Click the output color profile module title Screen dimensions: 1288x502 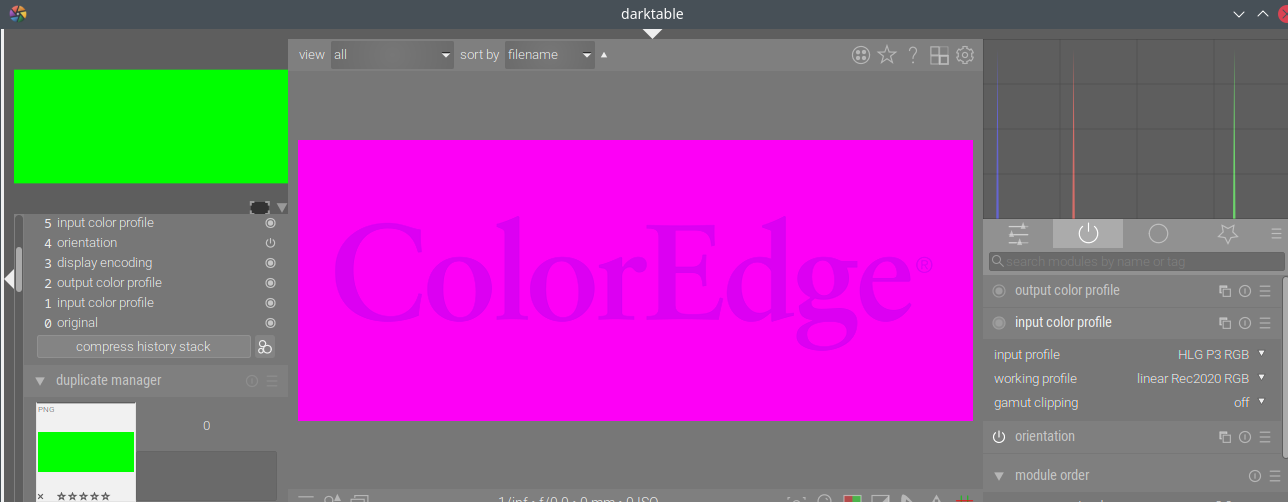click(1067, 291)
